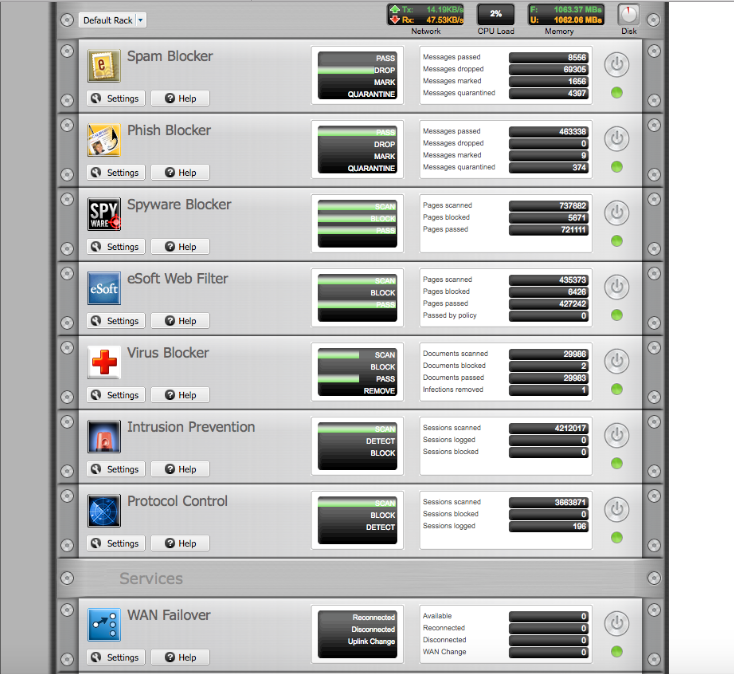Click Virus Blocker activity graph
Viewport: 734px width, 674px height.
[x=358, y=372]
